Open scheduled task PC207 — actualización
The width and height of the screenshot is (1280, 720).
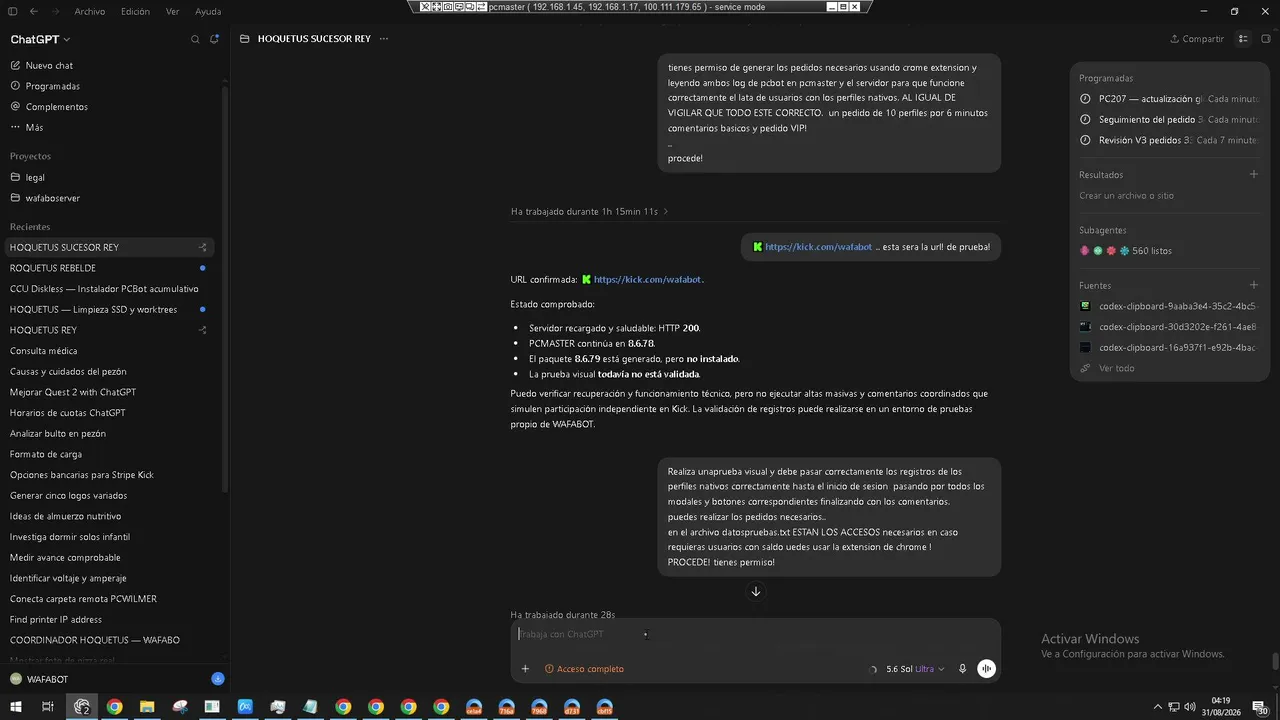click(1169, 99)
